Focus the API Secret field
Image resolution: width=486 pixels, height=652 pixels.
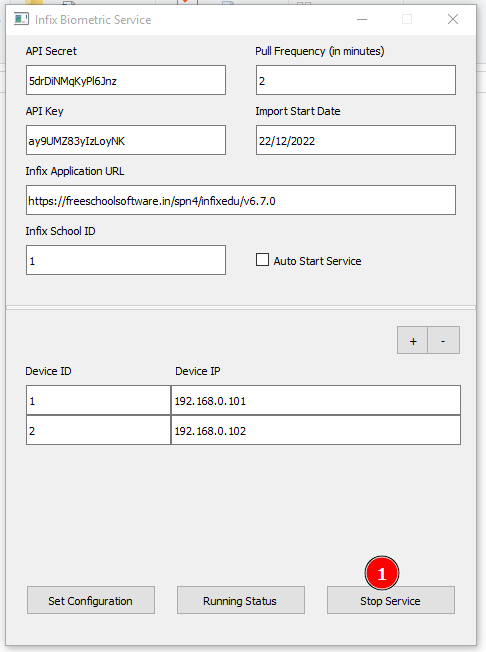click(x=126, y=80)
